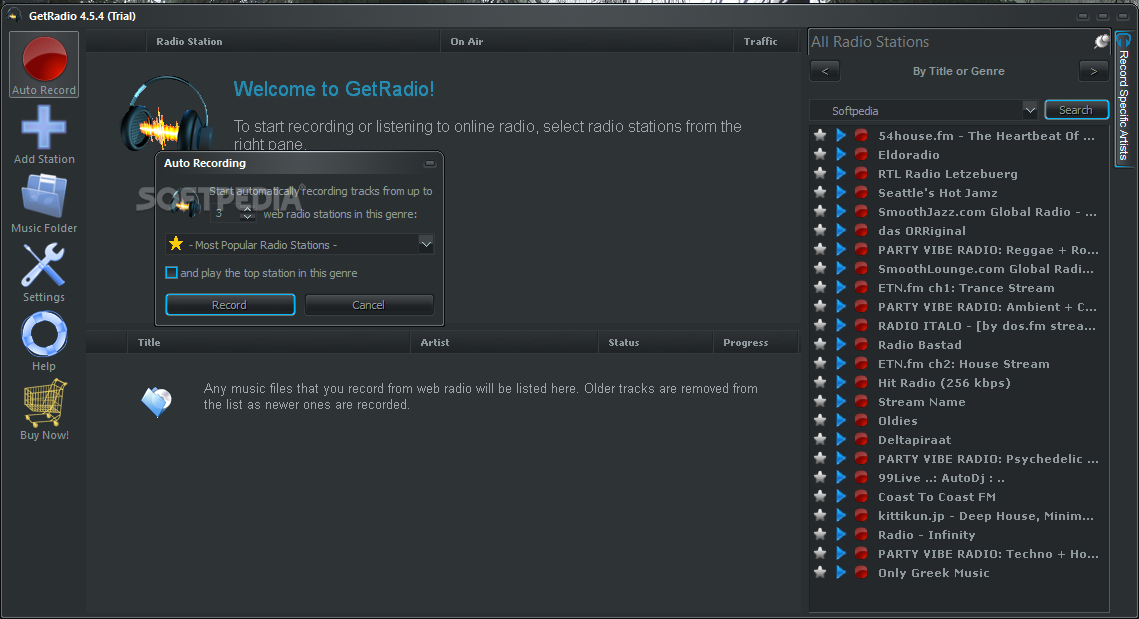Open Settings with the wrench icon
Image resolution: width=1139 pixels, height=619 pixels.
(x=44, y=272)
